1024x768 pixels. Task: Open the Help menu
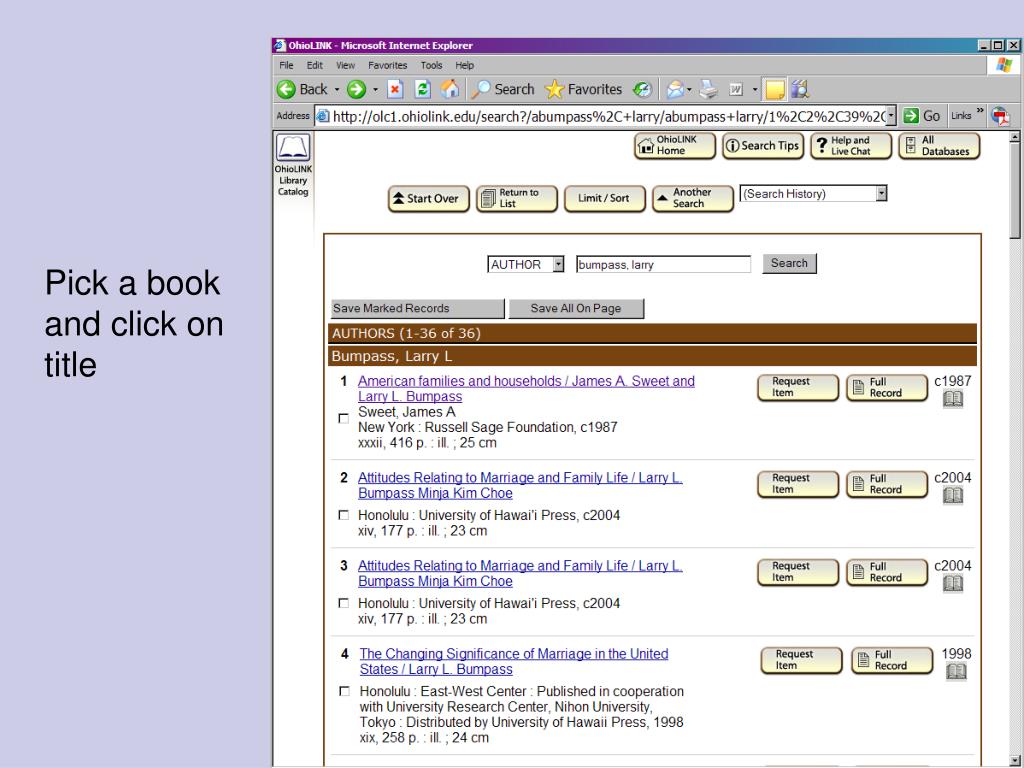tap(464, 65)
